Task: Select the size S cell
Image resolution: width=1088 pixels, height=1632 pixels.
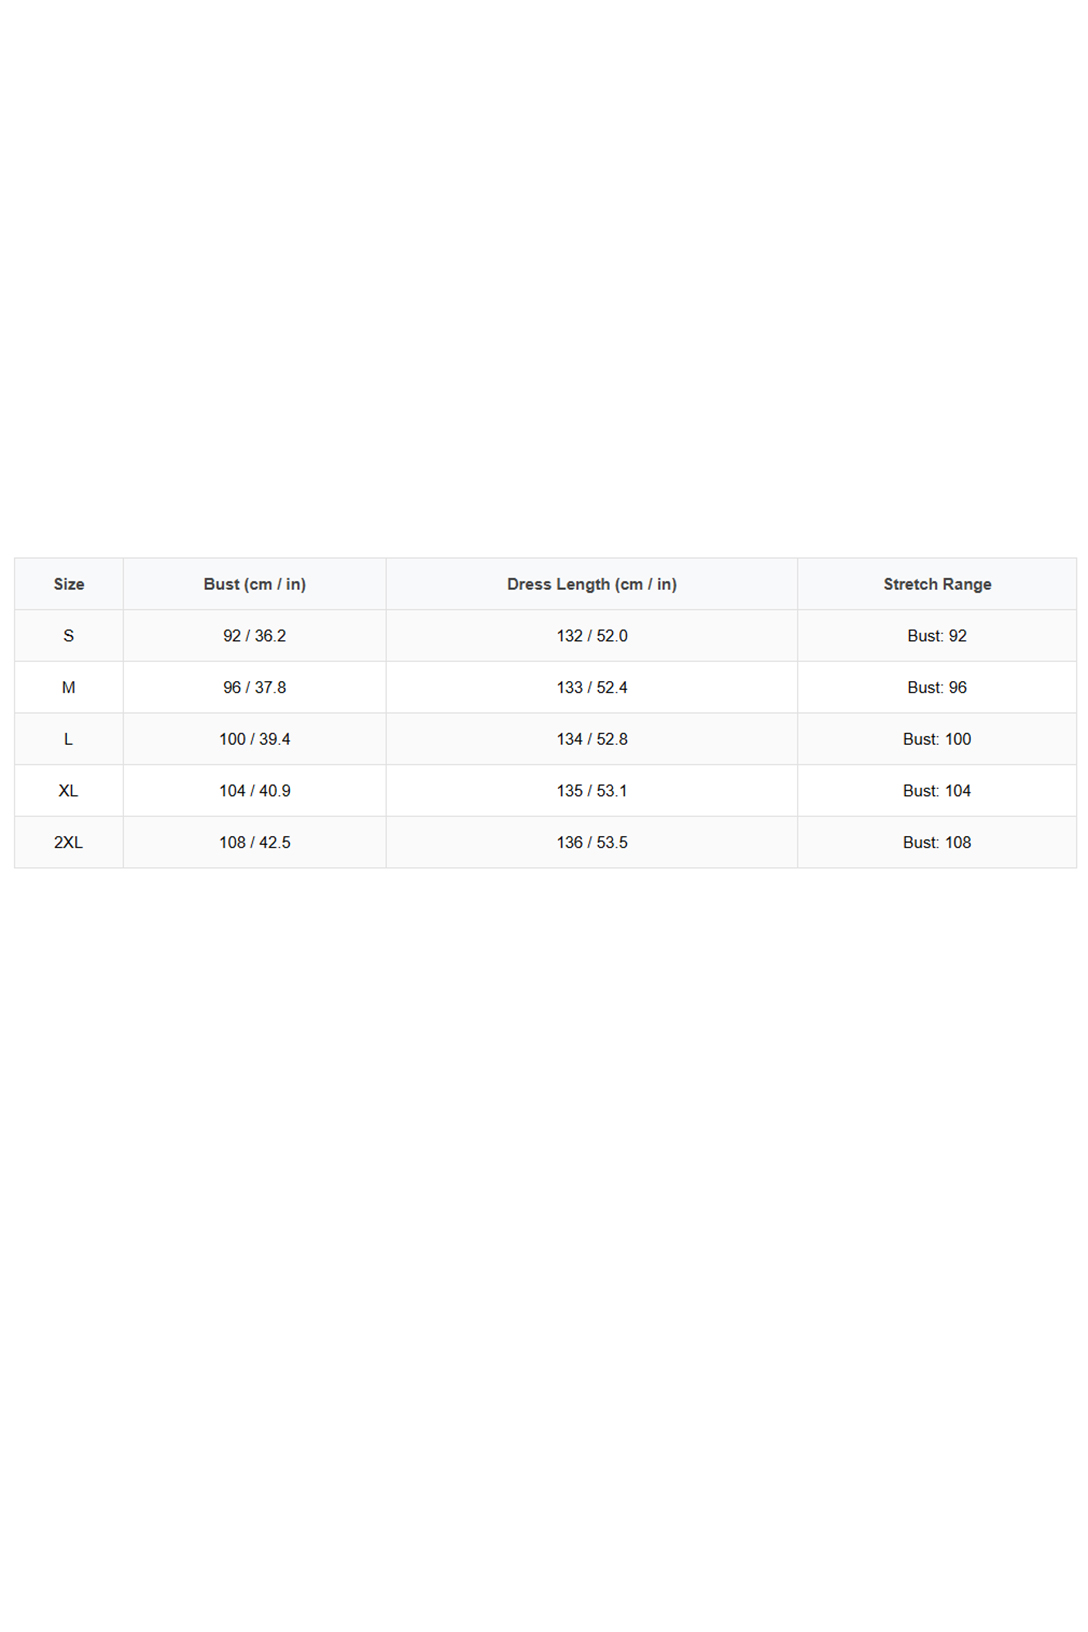Action: pyautogui.click(x=69, y=636)
